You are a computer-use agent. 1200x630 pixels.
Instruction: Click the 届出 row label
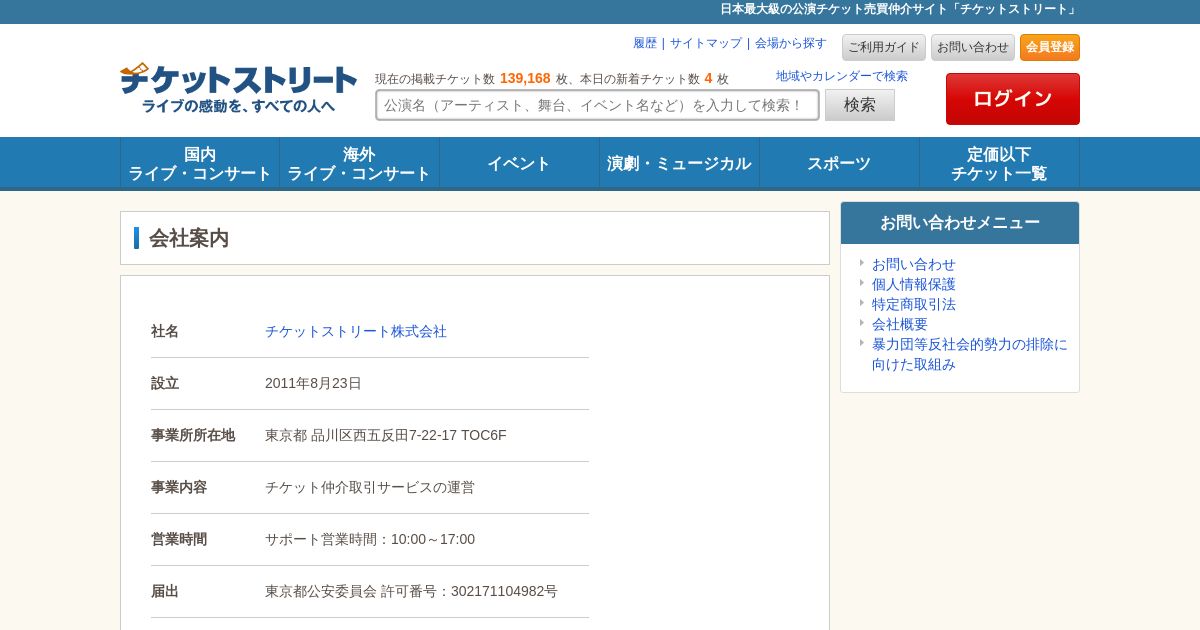click(165, 591)
